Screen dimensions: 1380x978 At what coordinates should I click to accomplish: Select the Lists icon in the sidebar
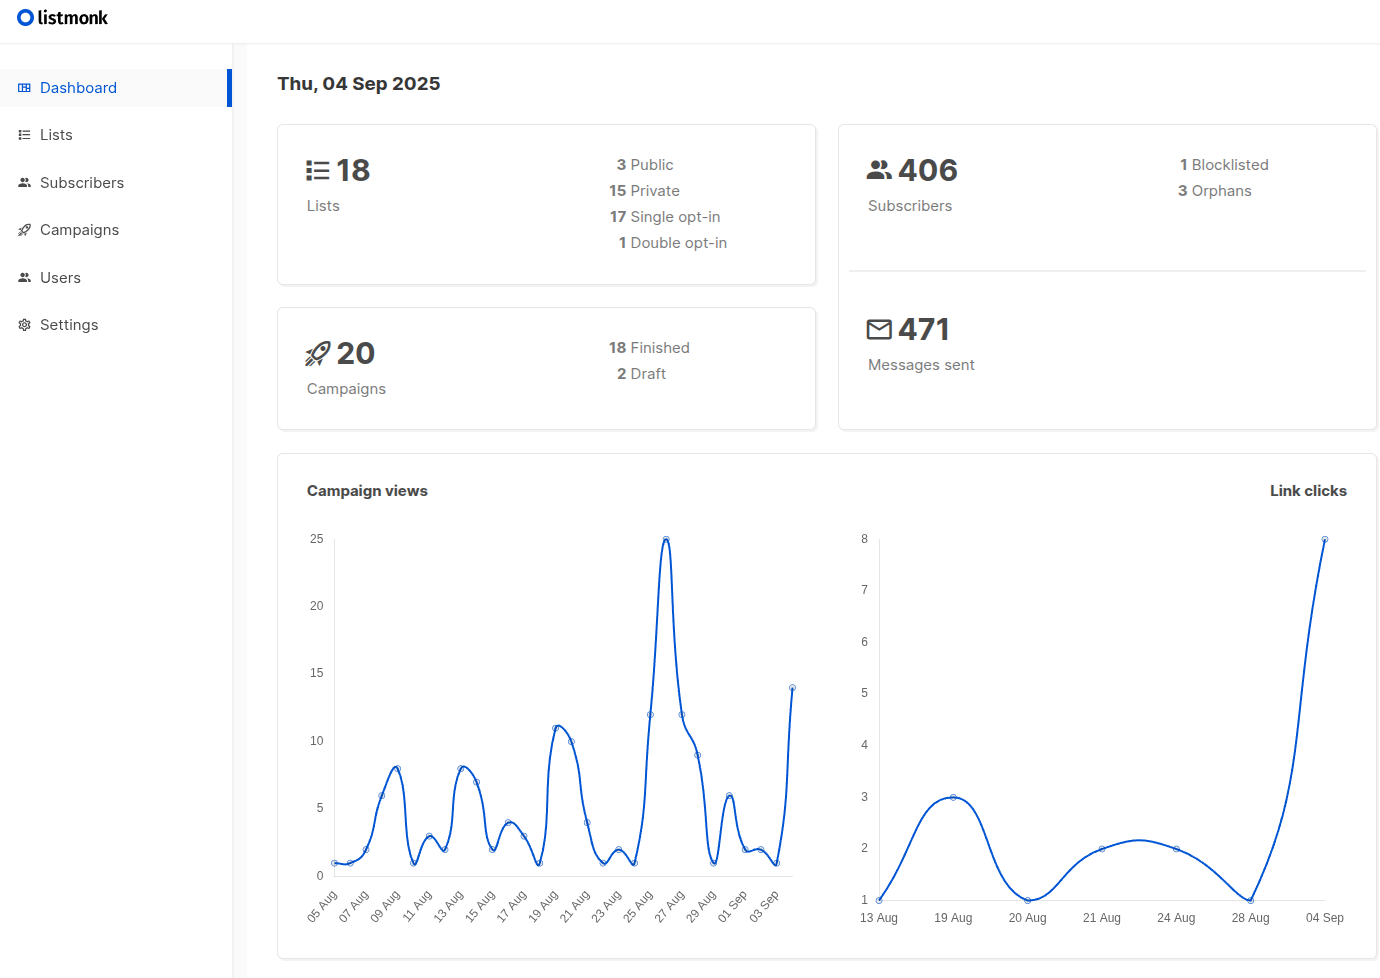(24, 134)
